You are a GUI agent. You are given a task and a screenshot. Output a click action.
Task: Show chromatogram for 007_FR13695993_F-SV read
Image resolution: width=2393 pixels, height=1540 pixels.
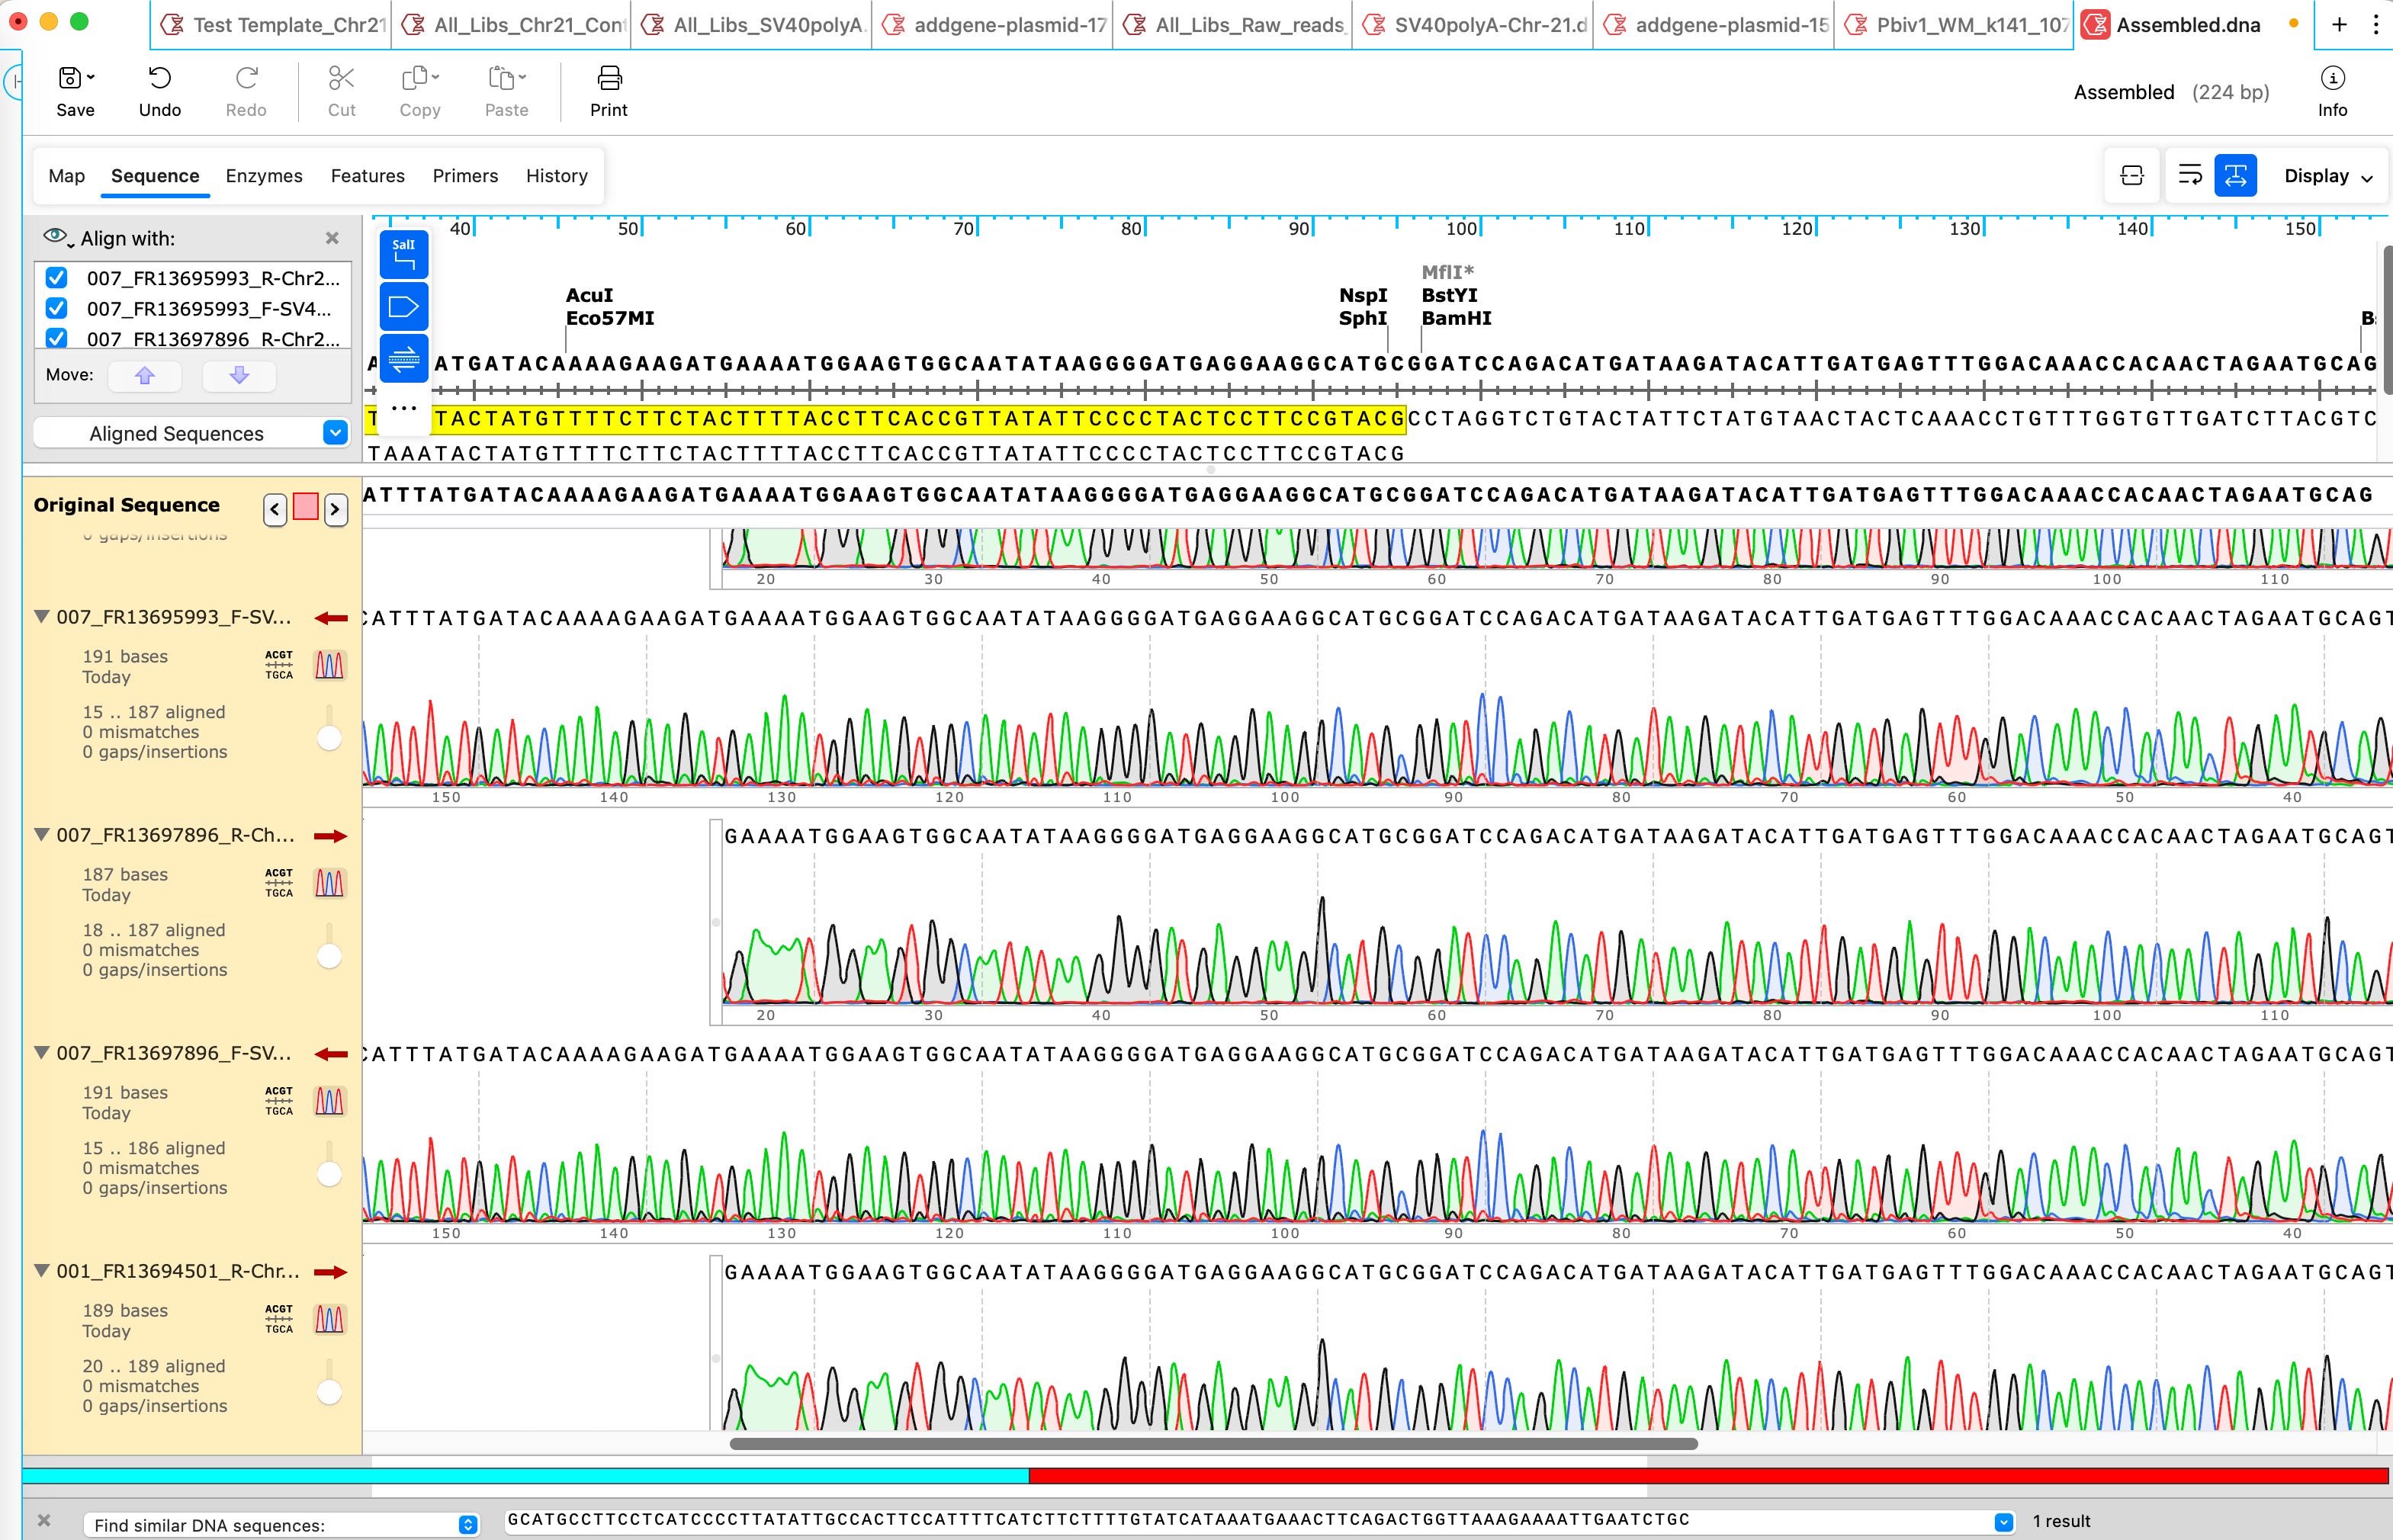coord(330,665)
